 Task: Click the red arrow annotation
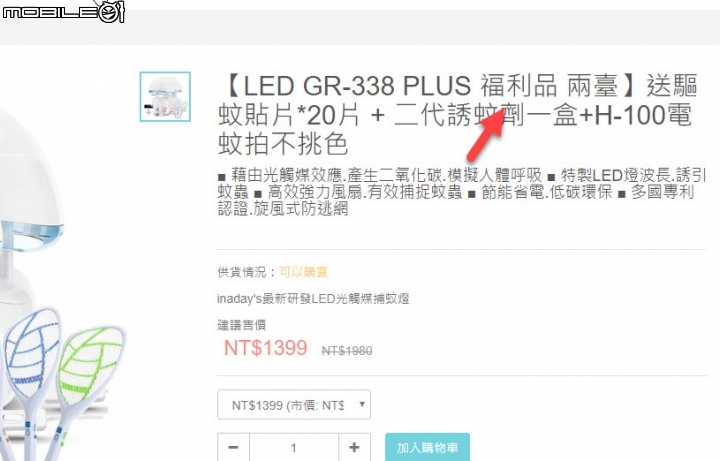[487, 136]
